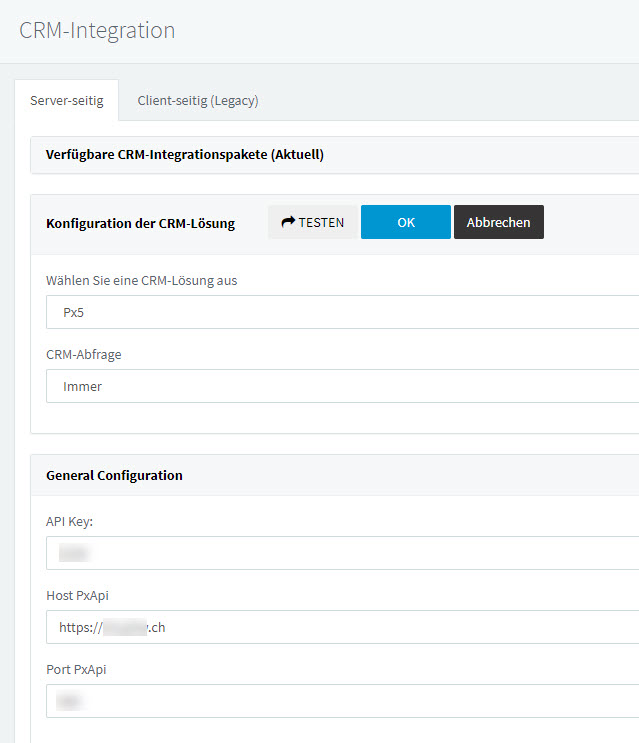This screenshot has height=743, width=639.
Task: Open the CRM-Abfrage dropdown showing Immer
Action: [x=340, y=386]
